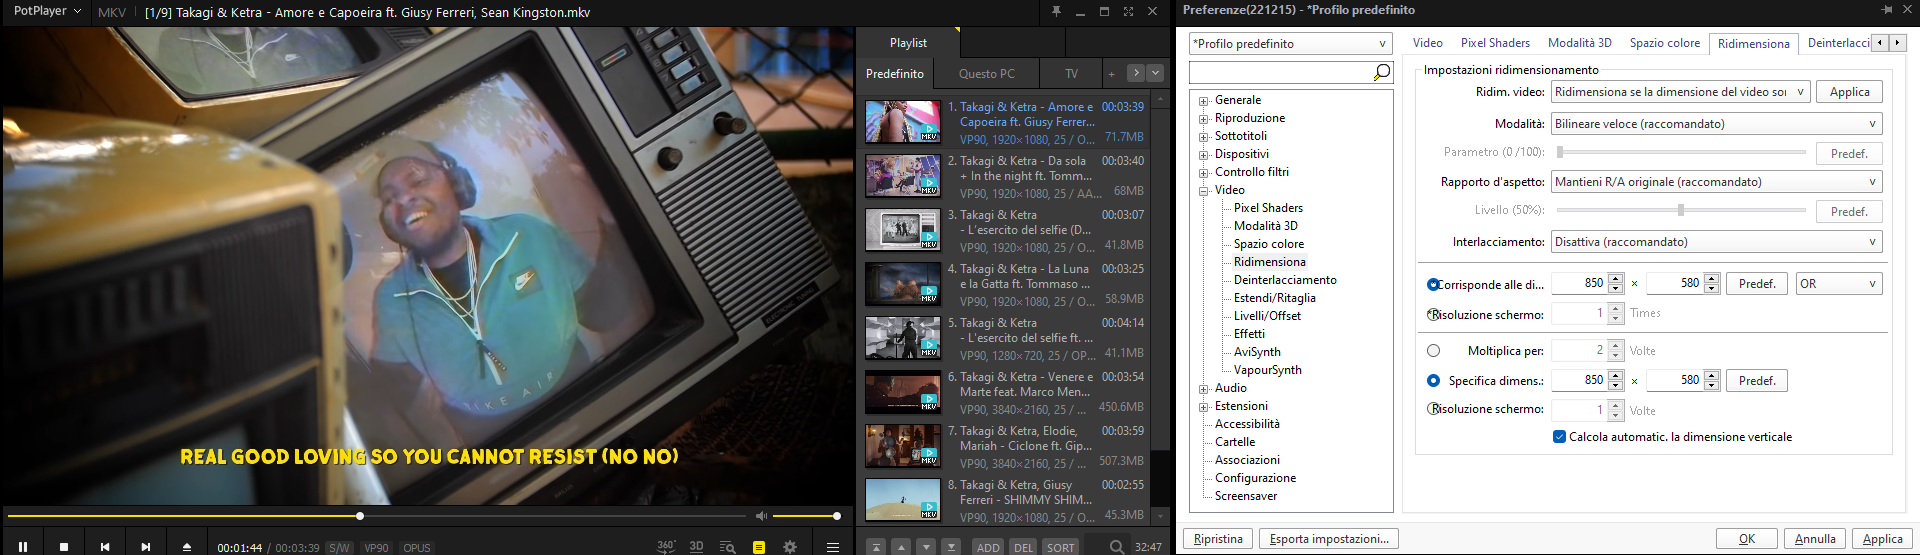Move selected playlist item up

tap(901, 547)
